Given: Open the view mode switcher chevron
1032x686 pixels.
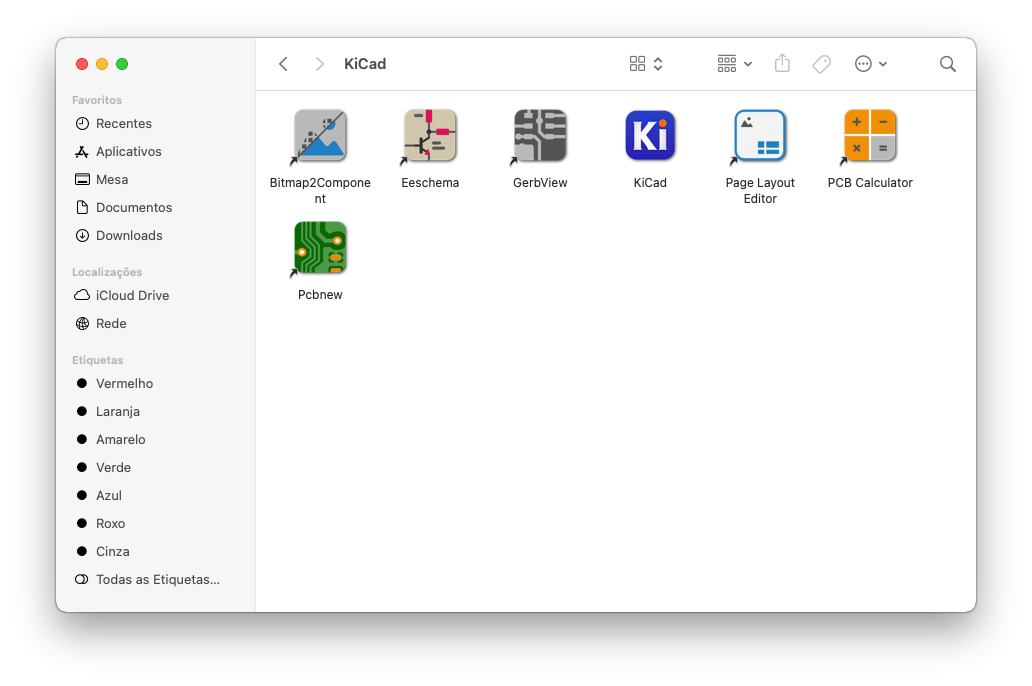Looking at the screenshot, I should pyautogui.click(x=658, y=63).
